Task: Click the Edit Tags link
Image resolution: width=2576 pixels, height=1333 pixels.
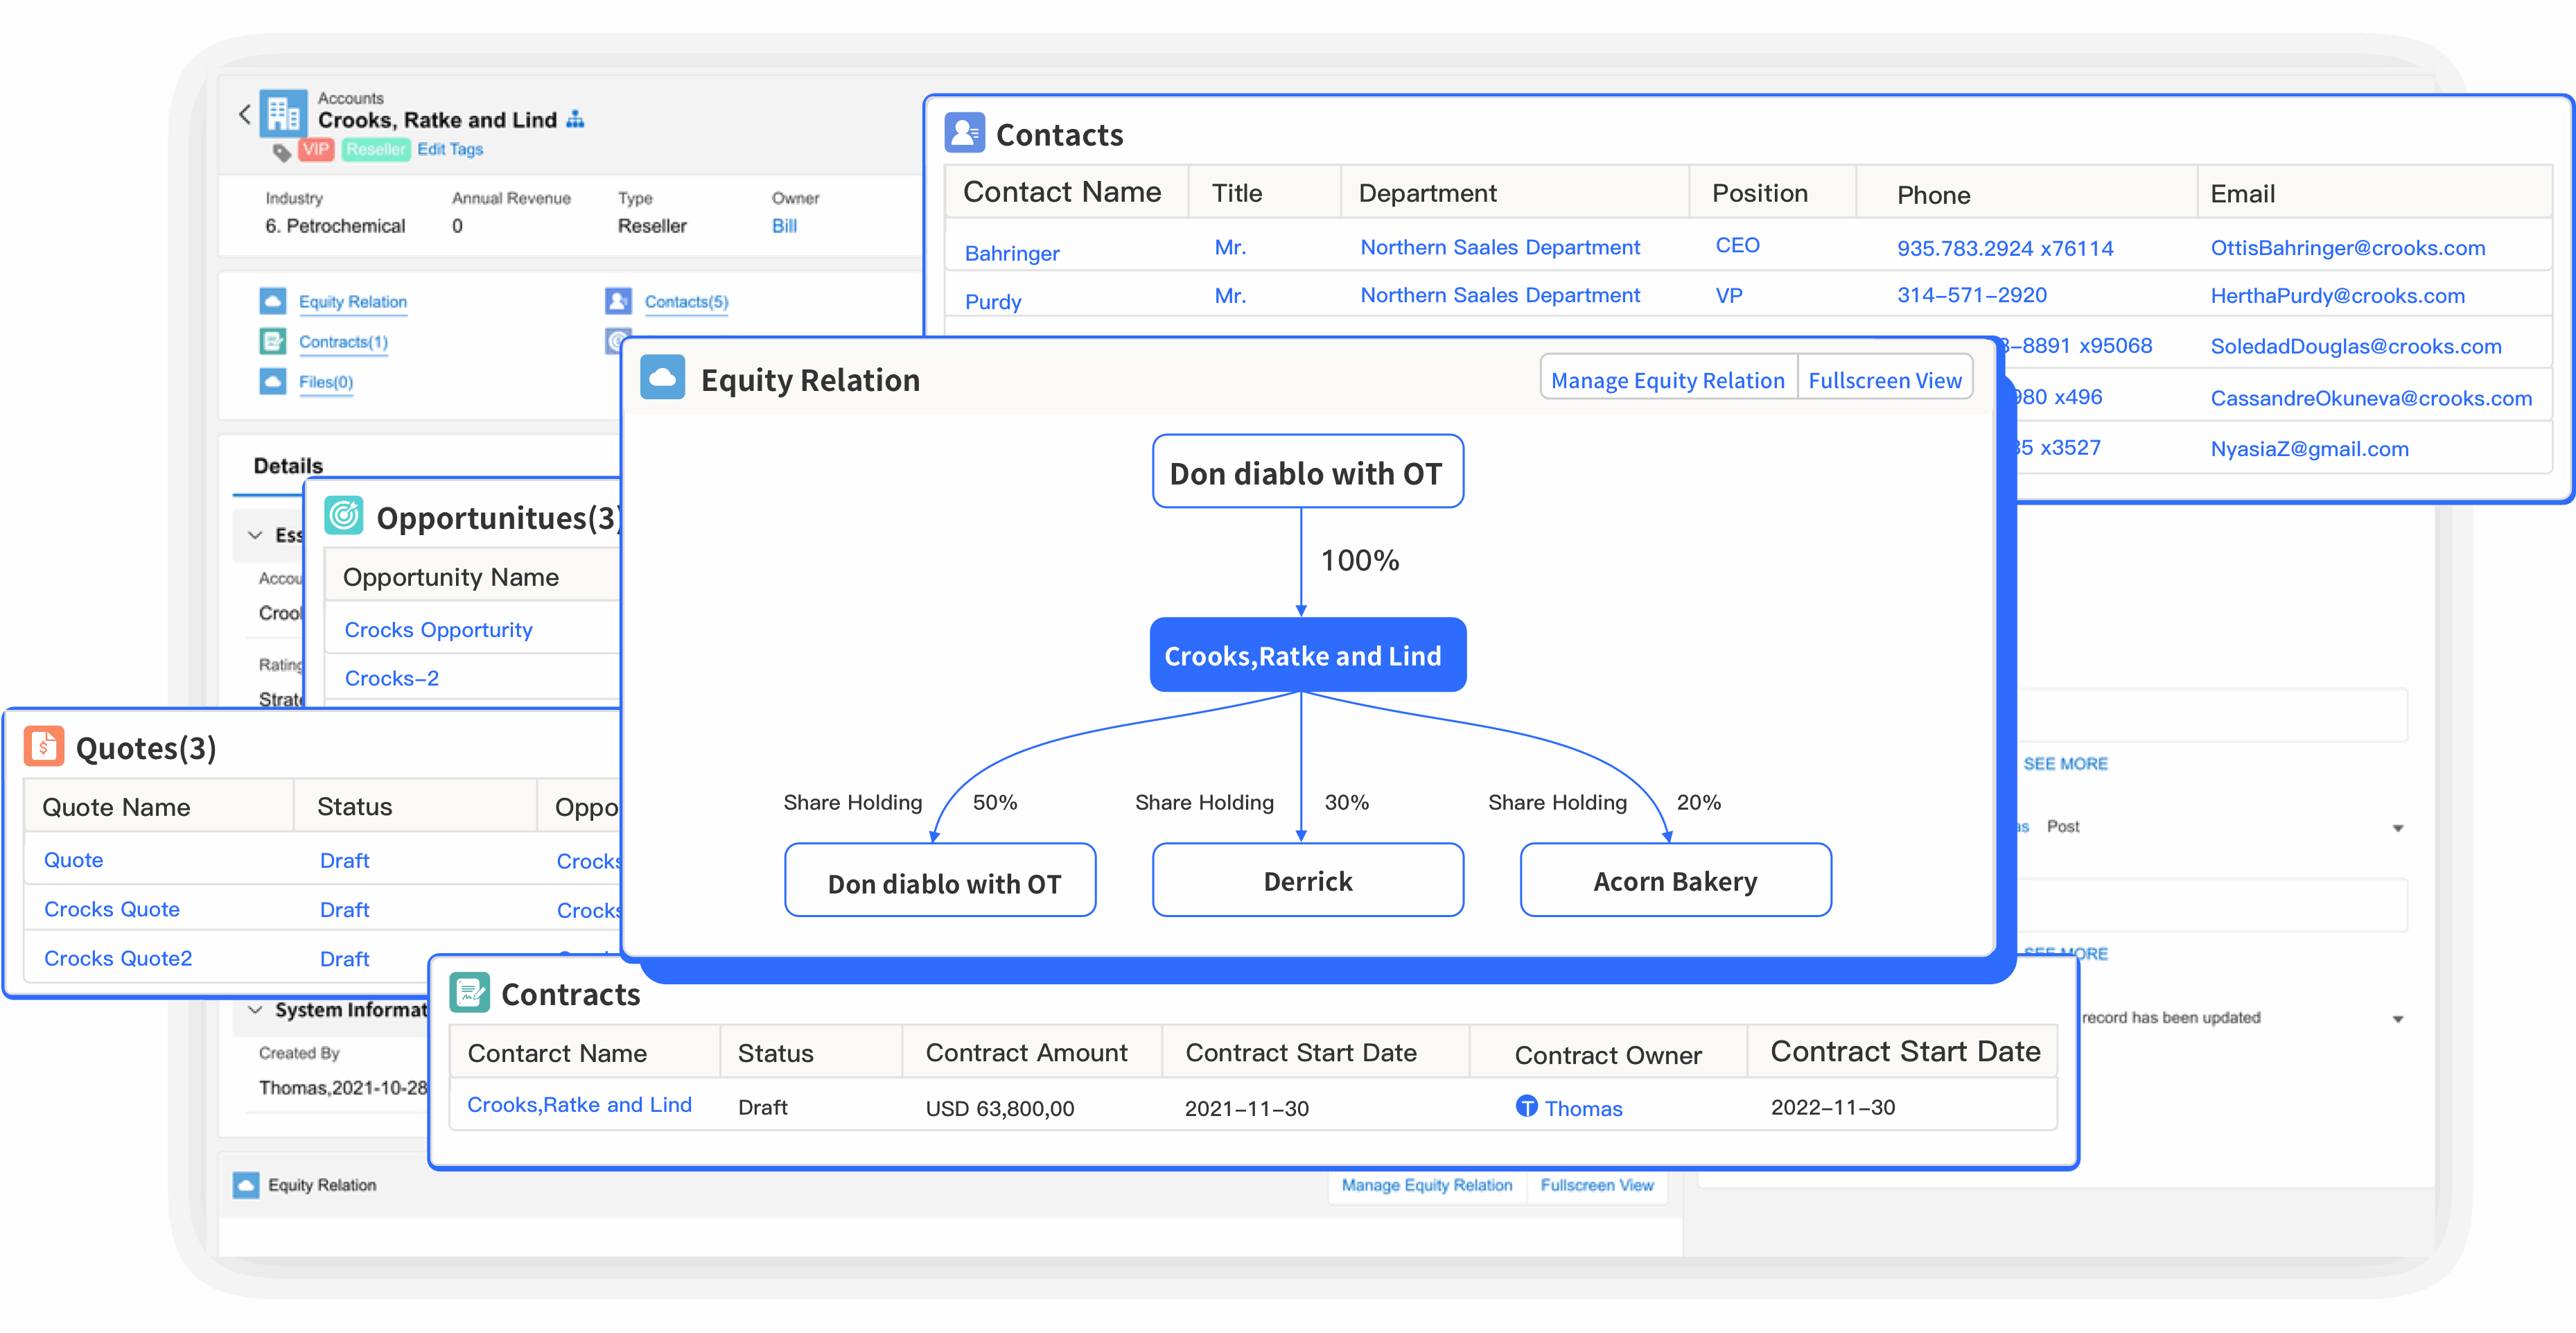Action: coord(450,149)
